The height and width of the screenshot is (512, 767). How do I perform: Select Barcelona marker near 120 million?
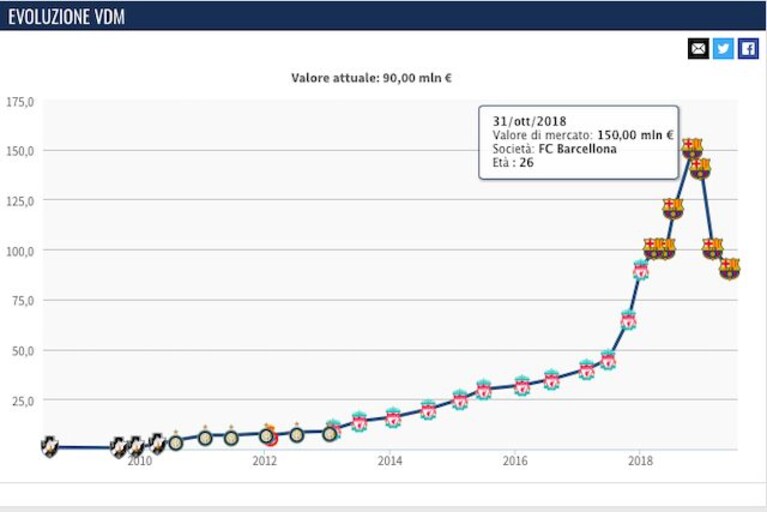pos(673,209)
